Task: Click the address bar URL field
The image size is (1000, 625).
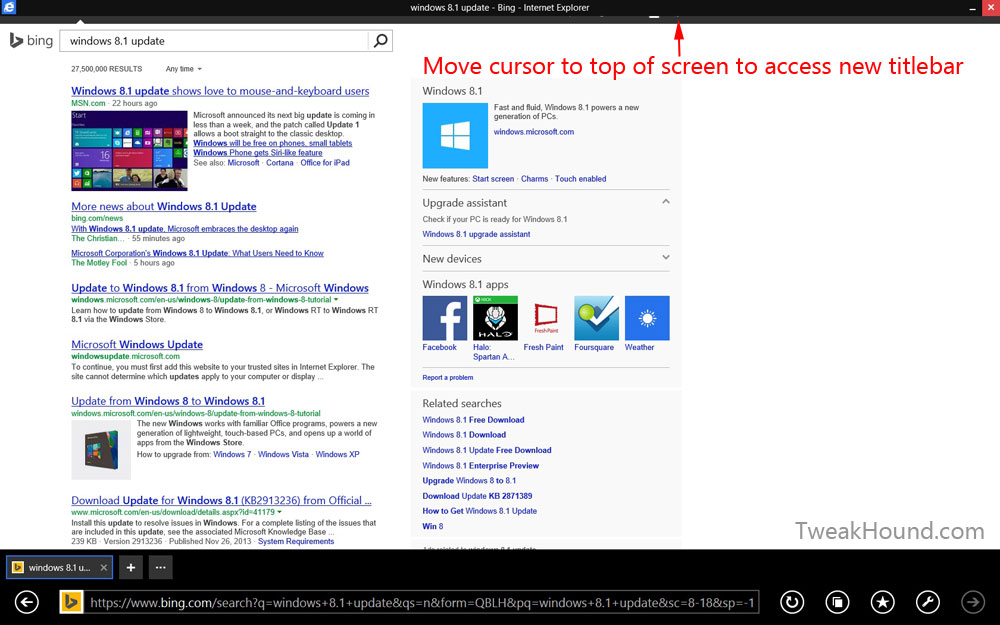Action: click(421, 602)
